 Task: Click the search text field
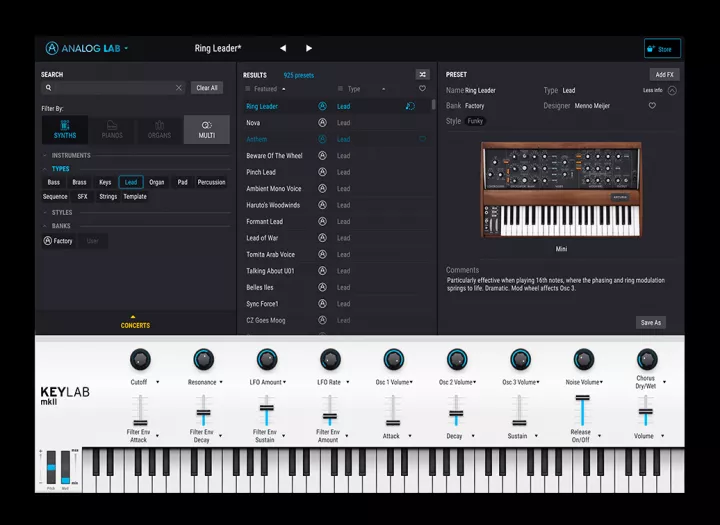tap(113, 88)
